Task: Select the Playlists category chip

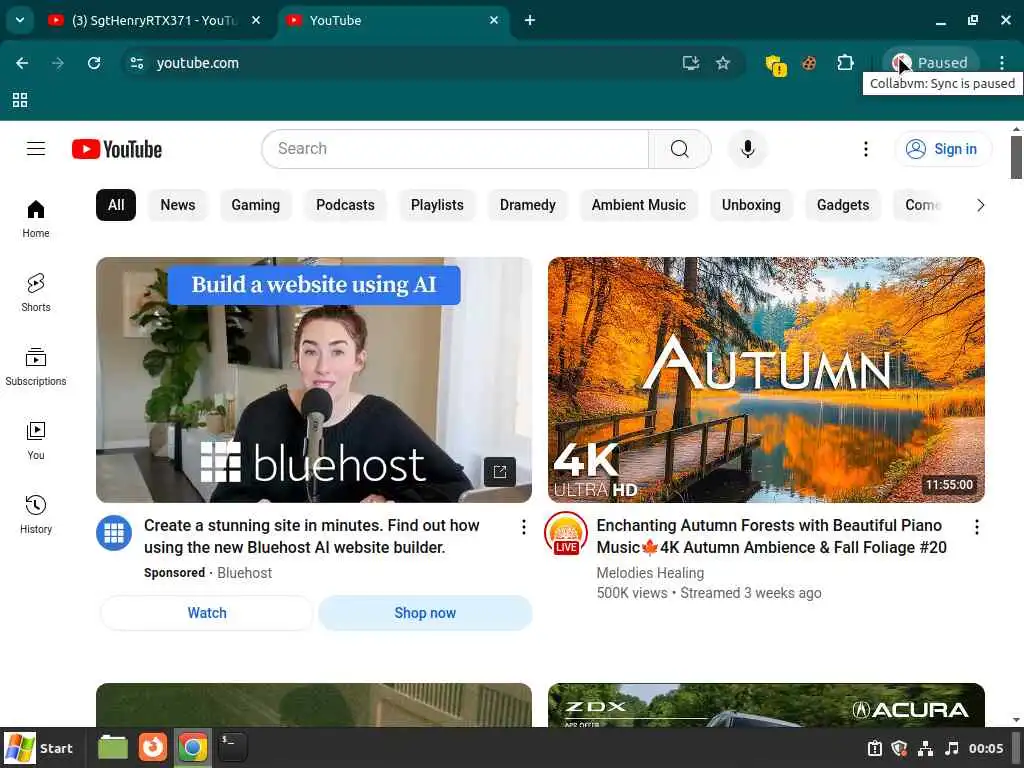Action: [437, 205]
